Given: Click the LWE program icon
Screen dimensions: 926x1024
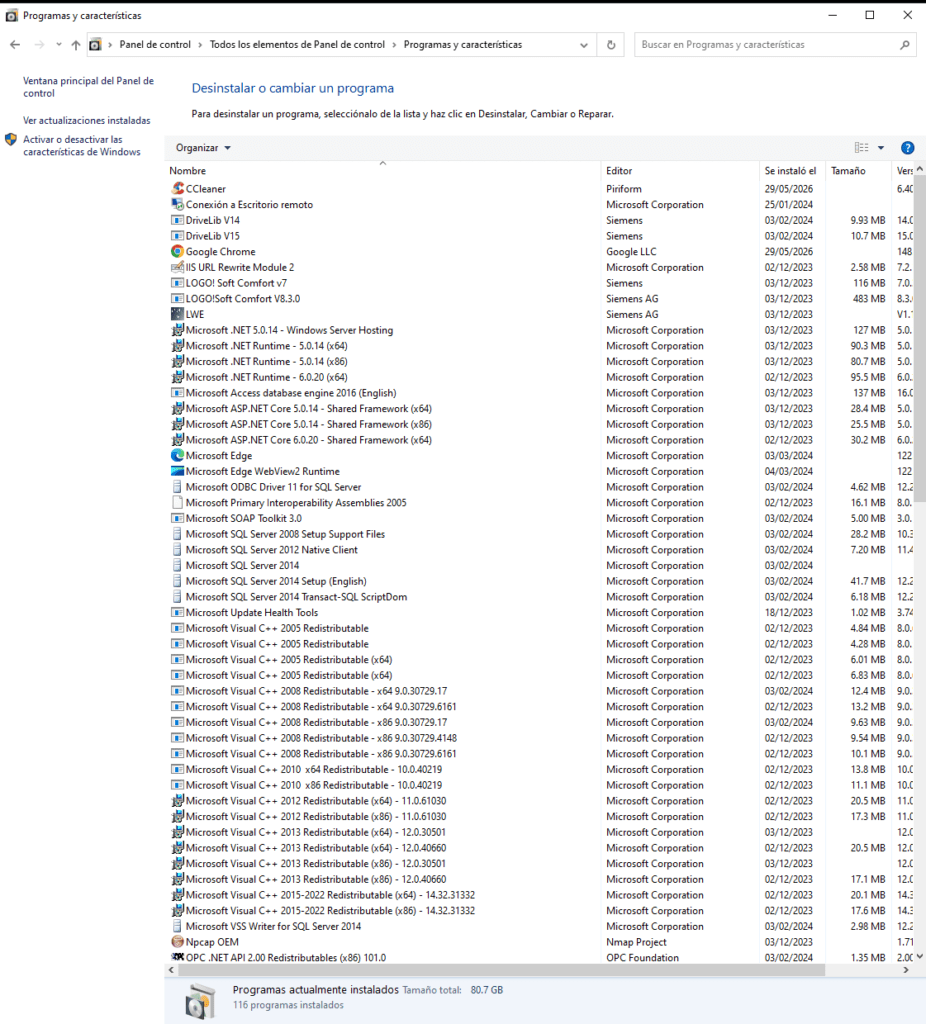Looking at the screenshot, I should click(177, 314).
